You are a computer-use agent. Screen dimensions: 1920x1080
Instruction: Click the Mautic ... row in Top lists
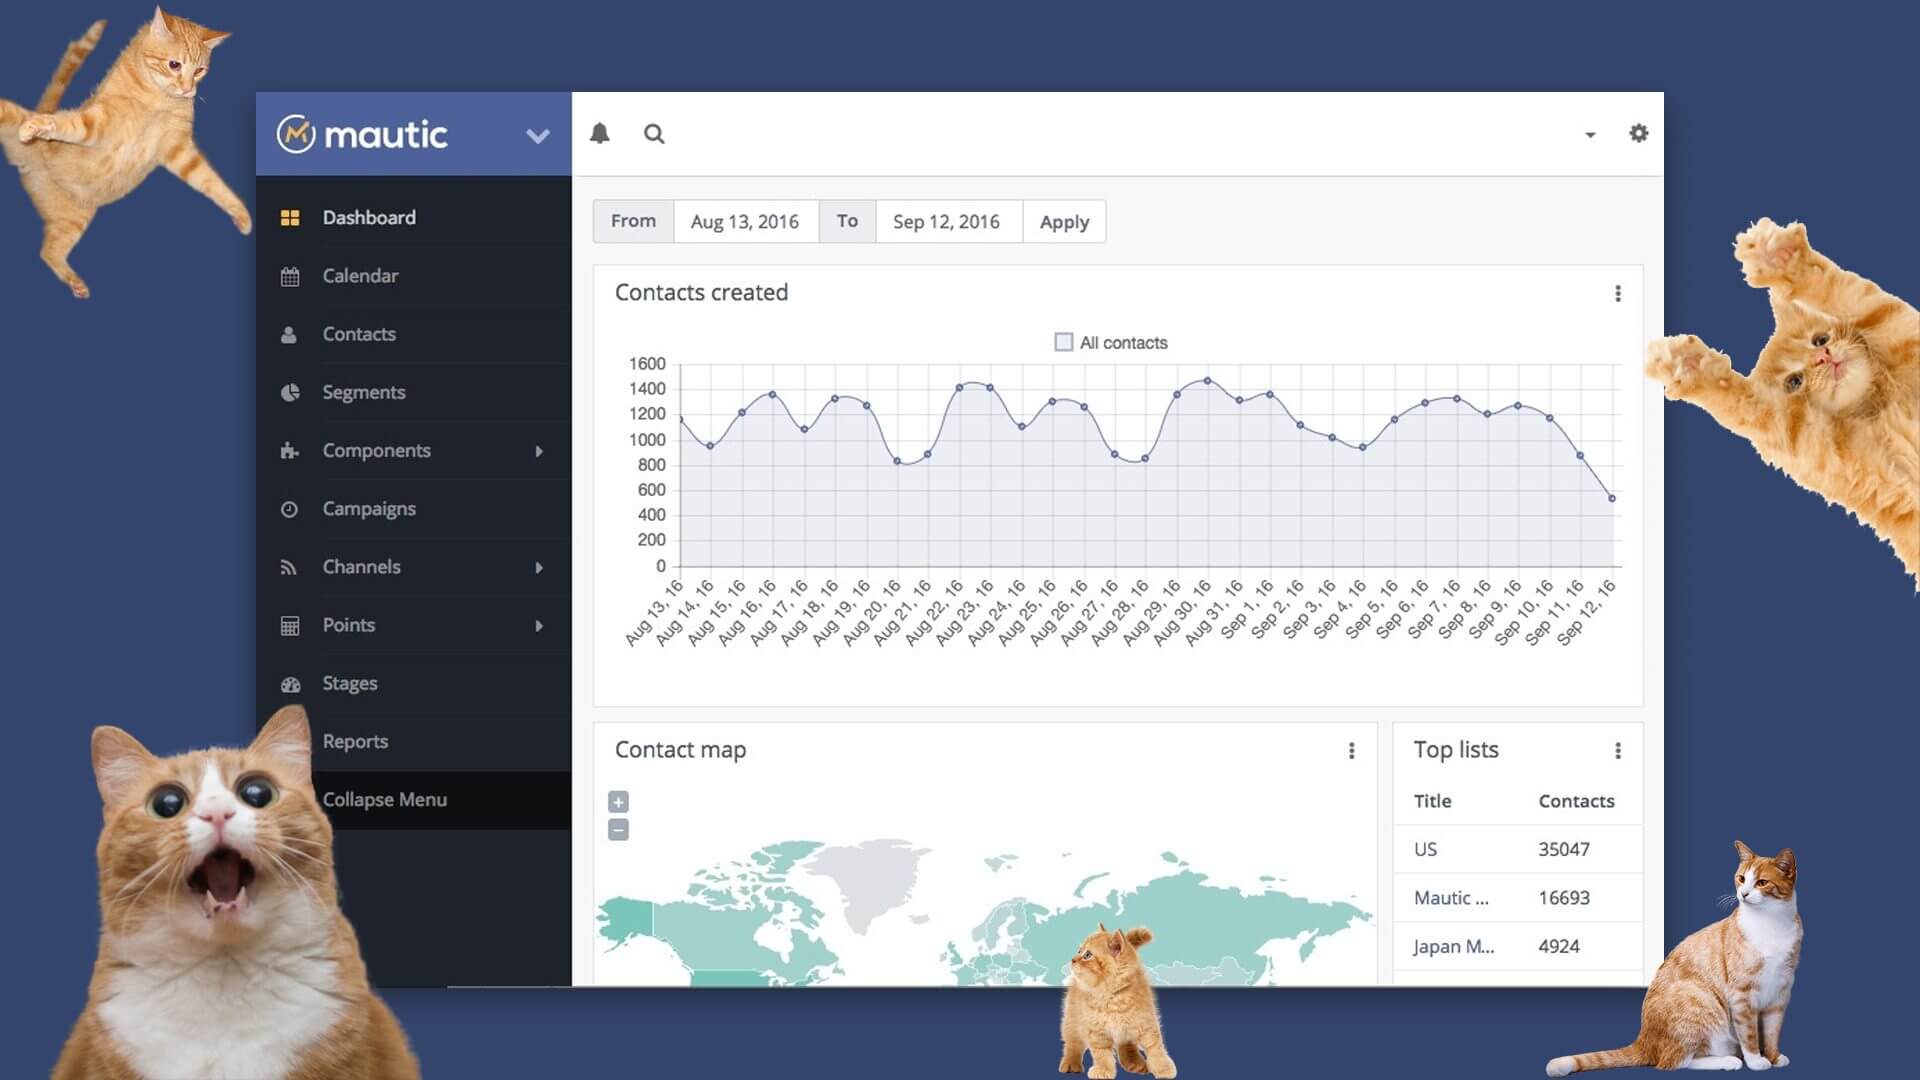[x=1518, y=898]
